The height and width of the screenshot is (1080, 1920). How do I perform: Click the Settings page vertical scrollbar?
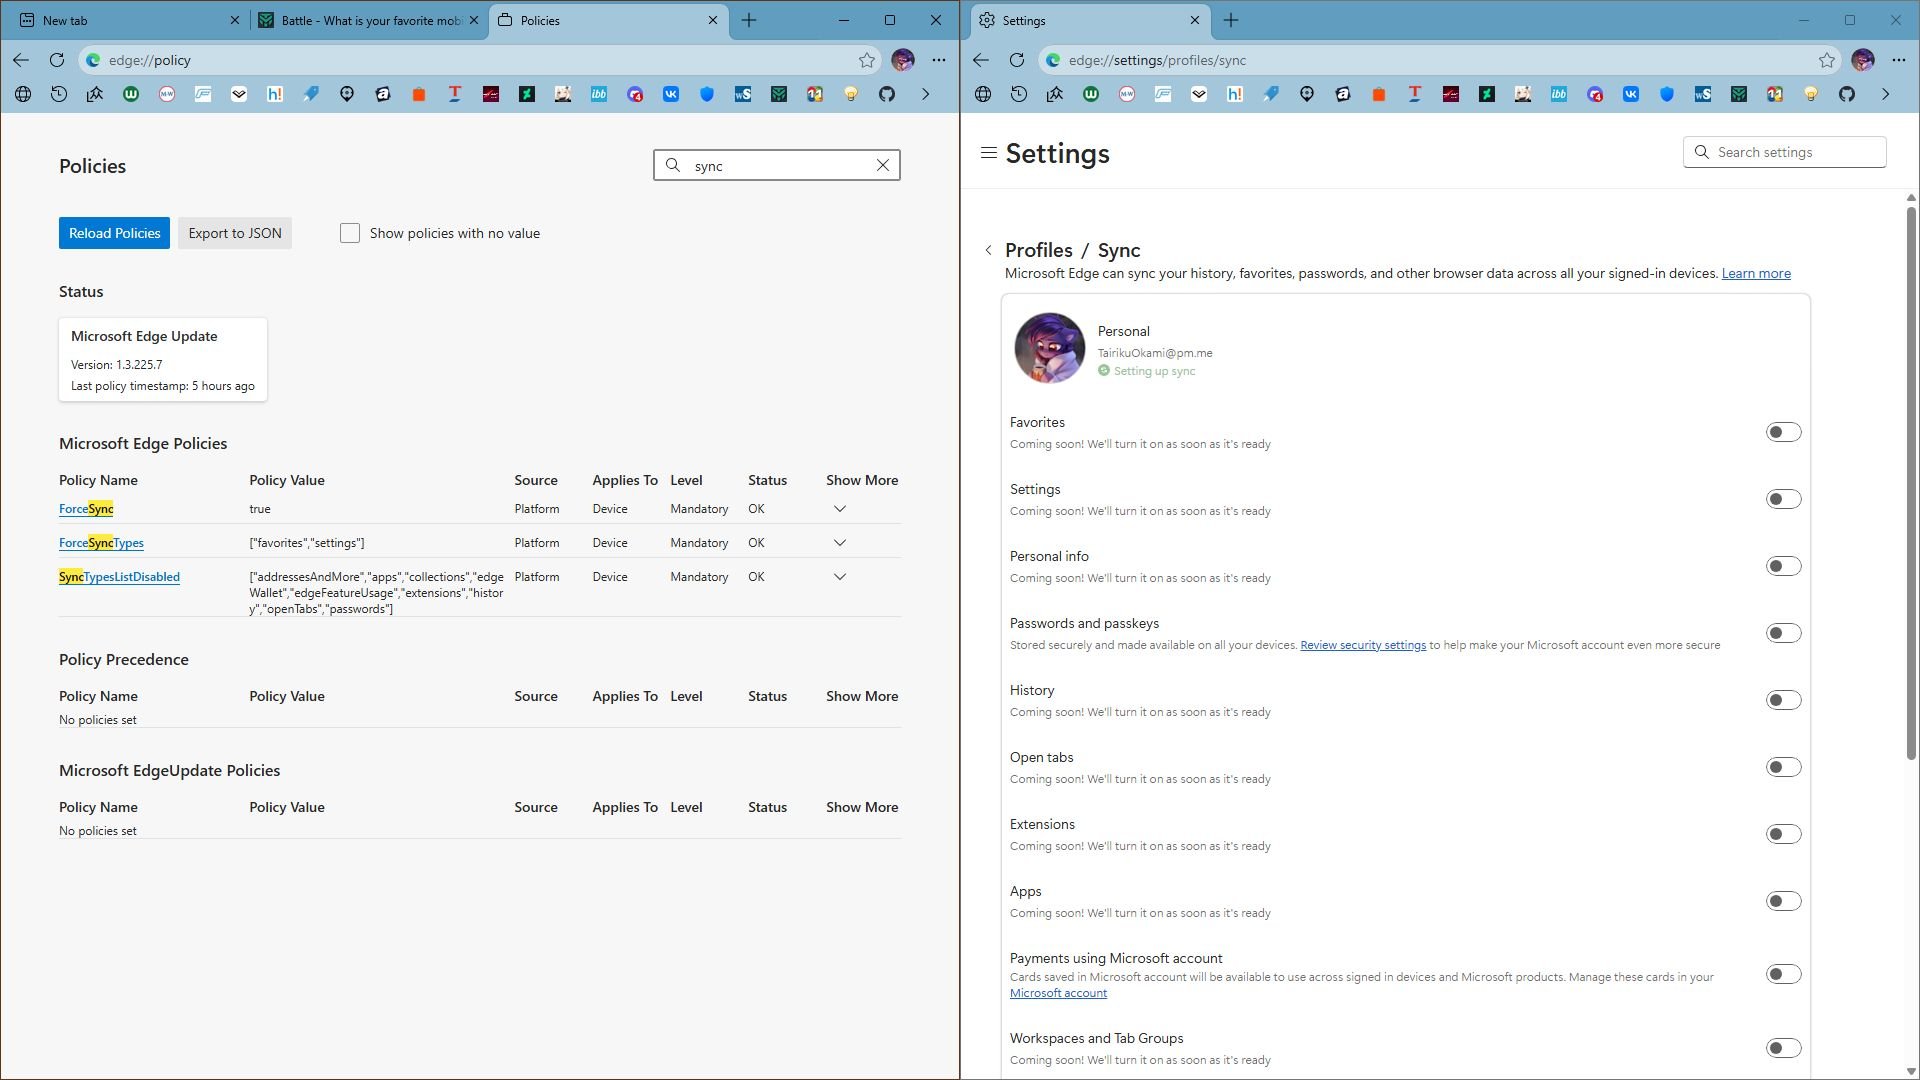(1911, 483)
